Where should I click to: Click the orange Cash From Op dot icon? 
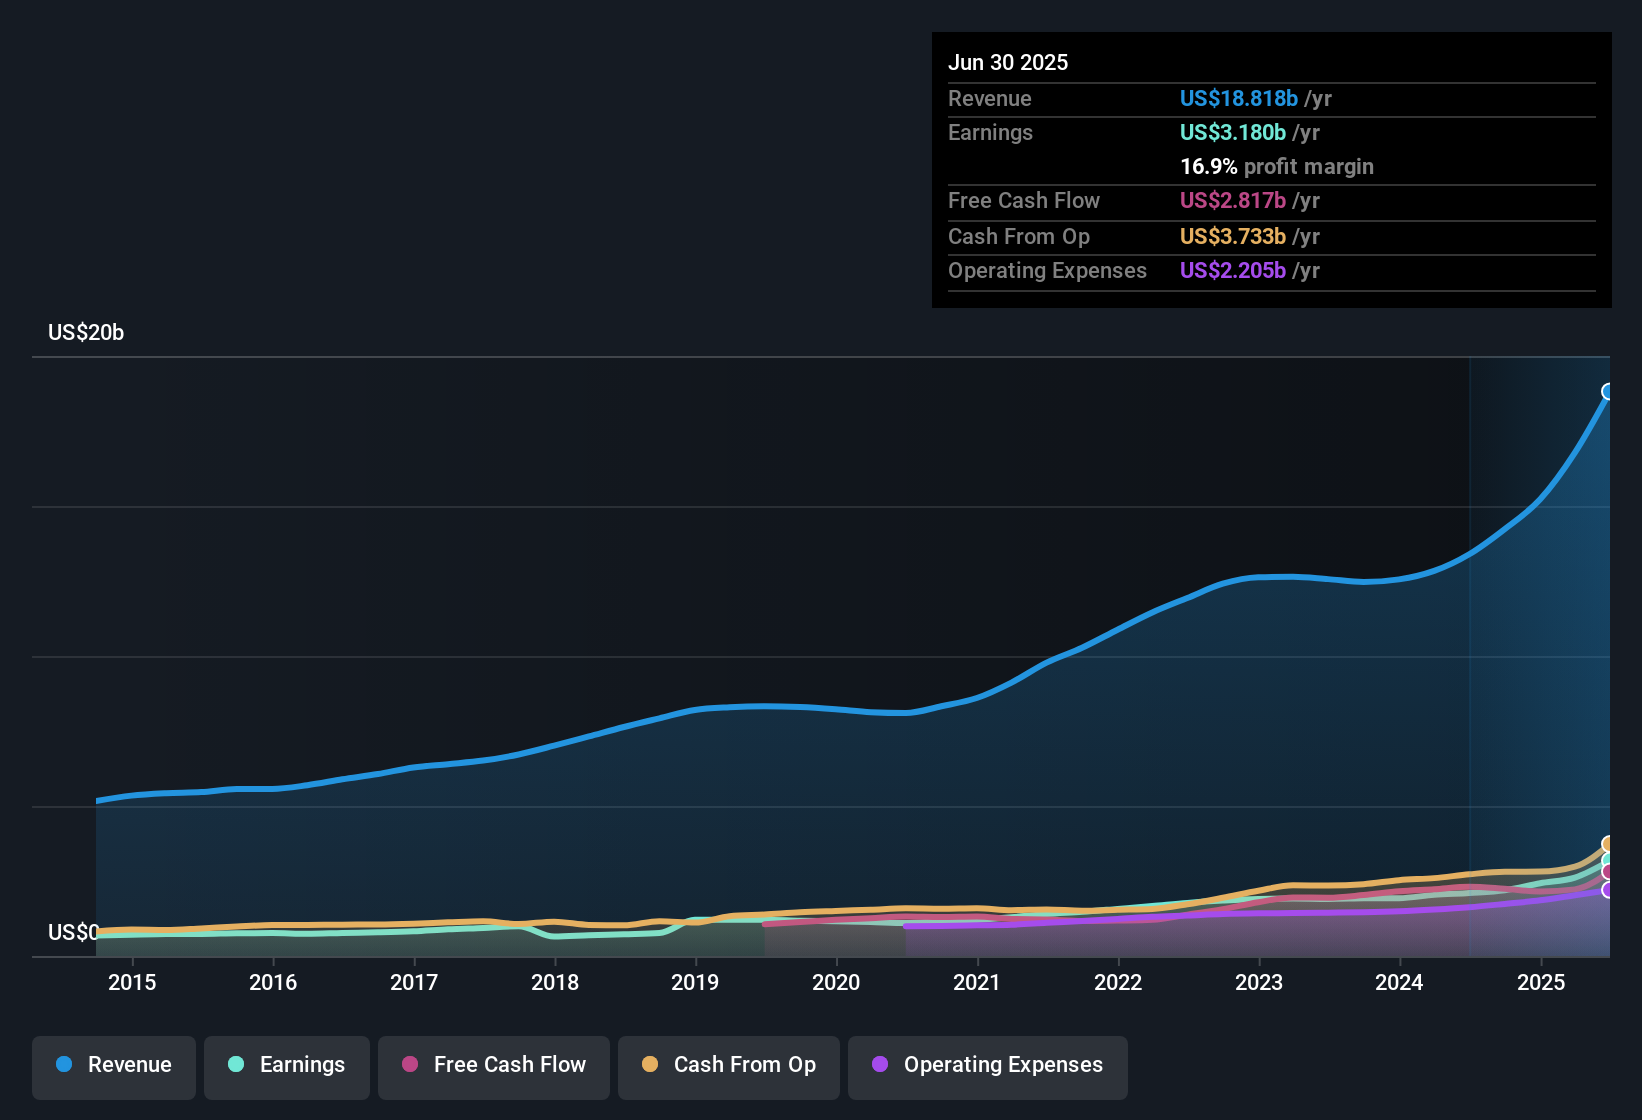tap(650, 1065)
